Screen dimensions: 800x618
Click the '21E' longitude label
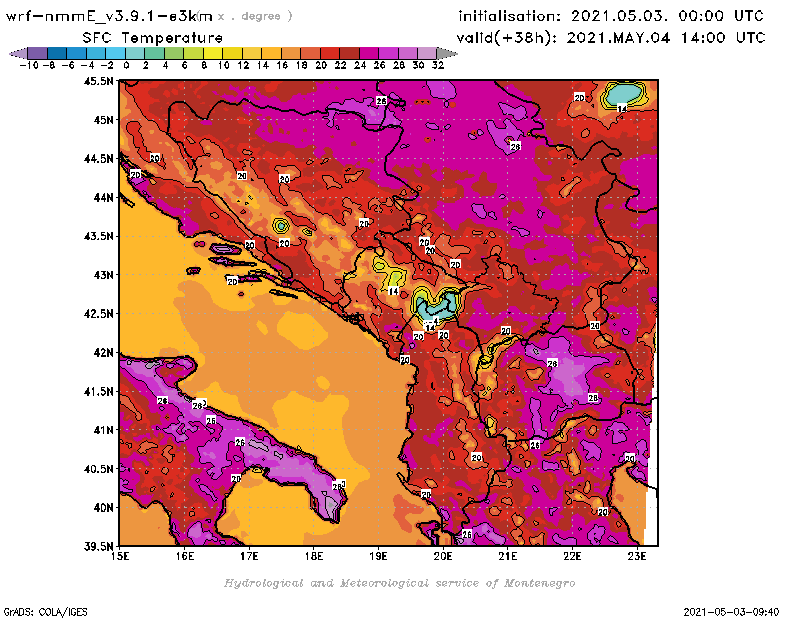click(508, 556)
